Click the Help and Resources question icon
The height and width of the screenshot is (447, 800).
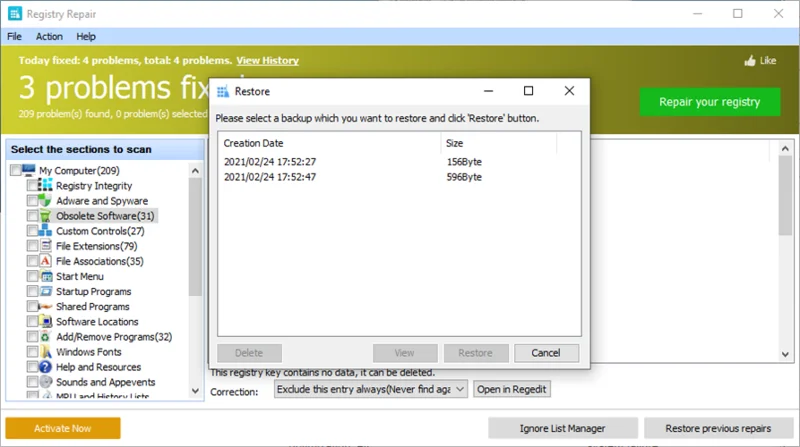click(45, 367)
